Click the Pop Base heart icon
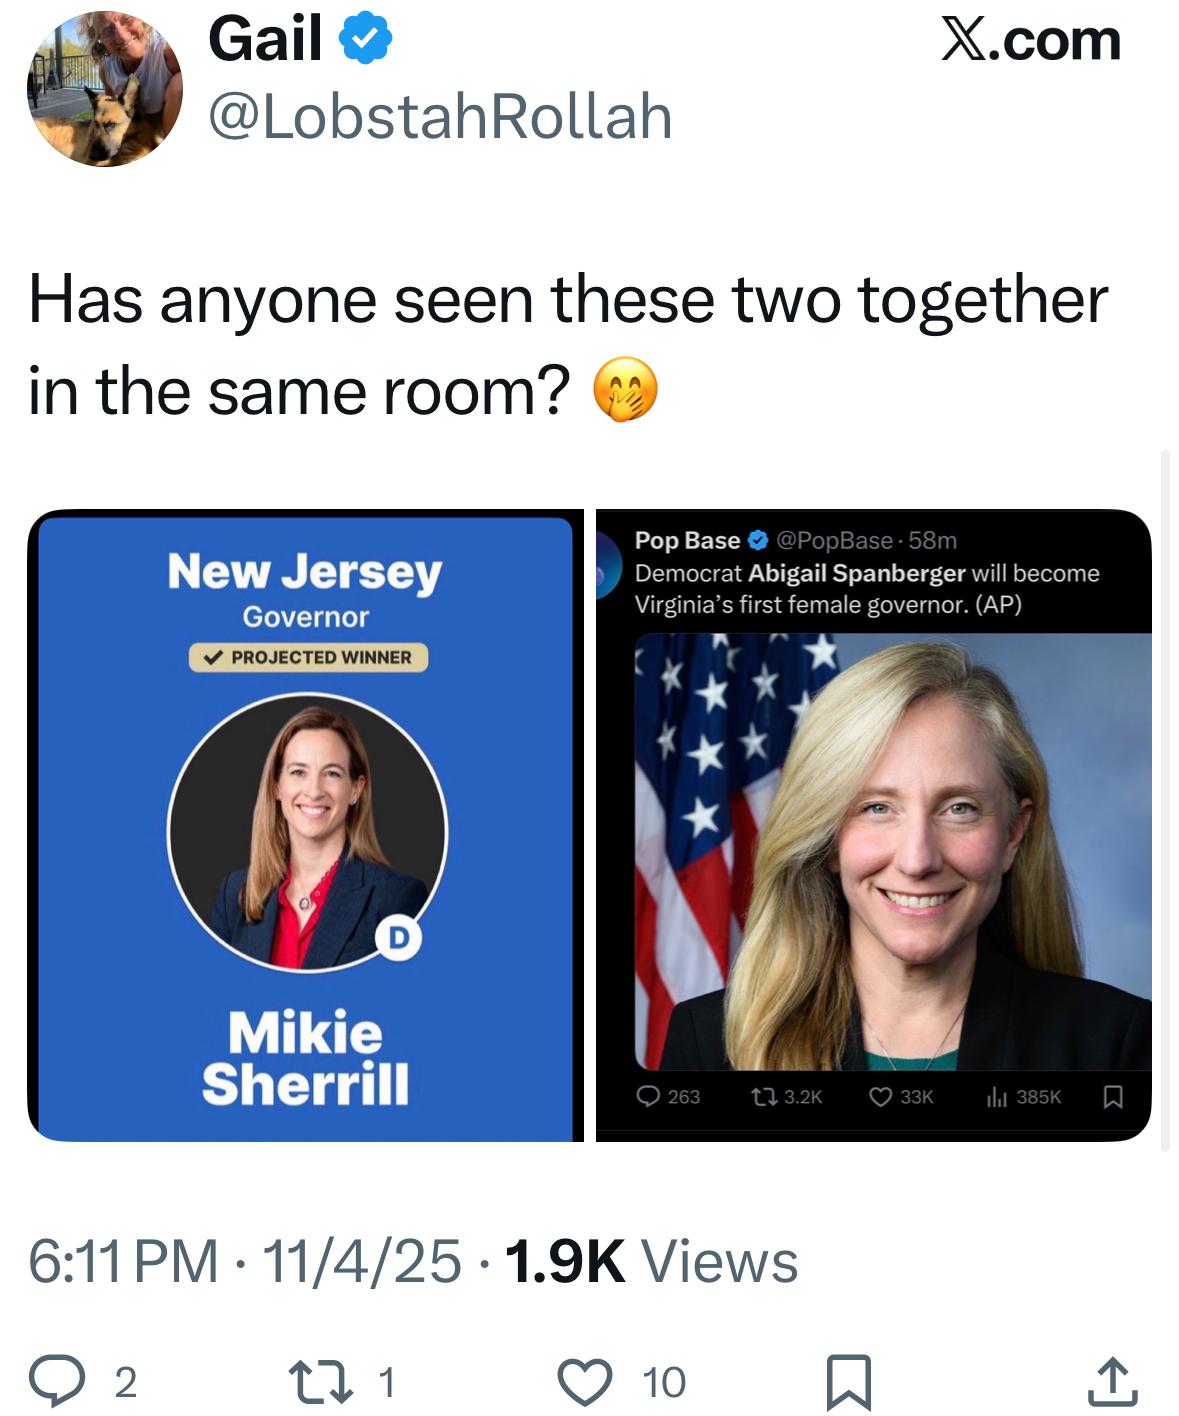Image resolution: width=1179 pixels, height=1416 pixels. click(881, 1097)
